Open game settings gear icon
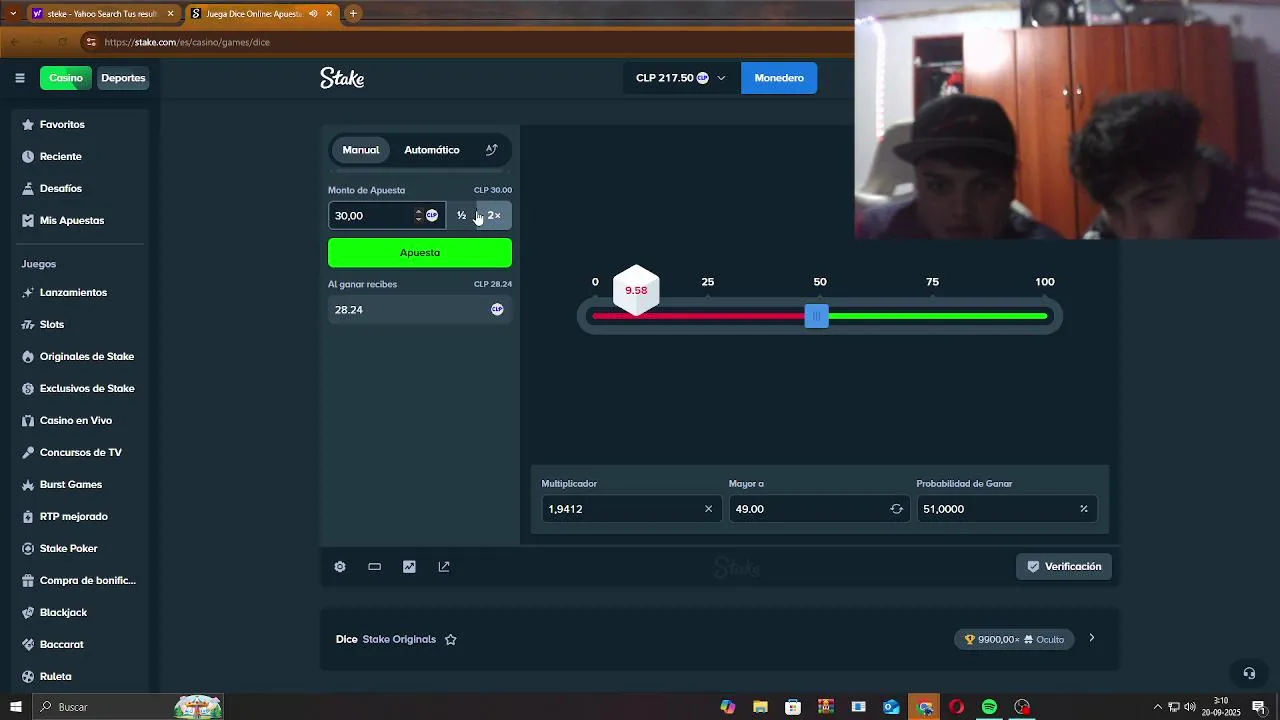The width and height of the screenshot is (1280, 720). pyautogui.click(x=340, y=567)
